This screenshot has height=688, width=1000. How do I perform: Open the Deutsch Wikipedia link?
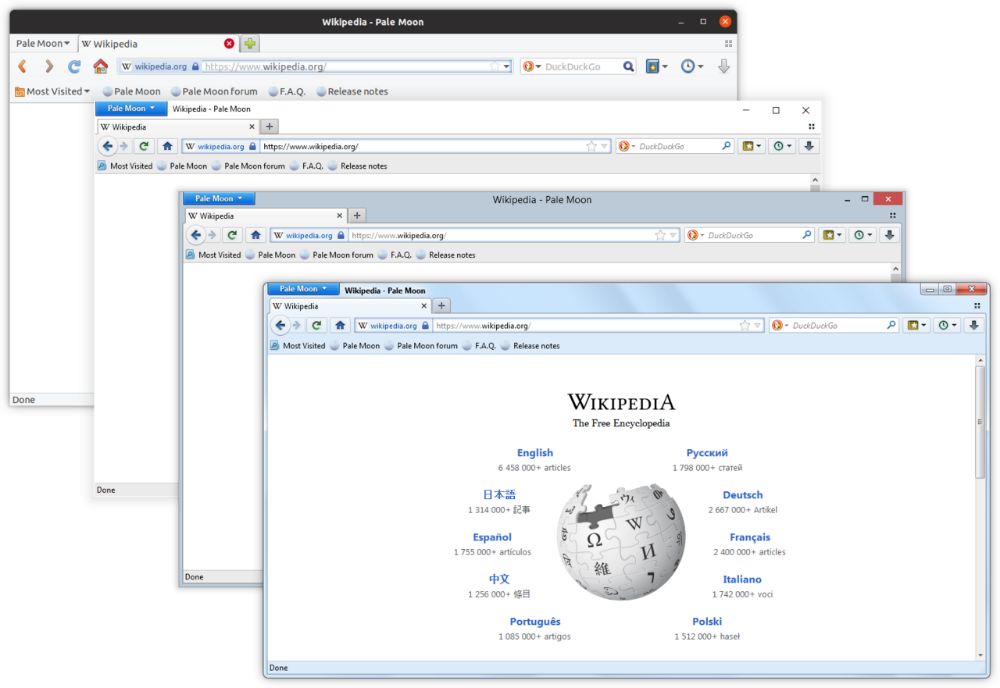[742, 495]
